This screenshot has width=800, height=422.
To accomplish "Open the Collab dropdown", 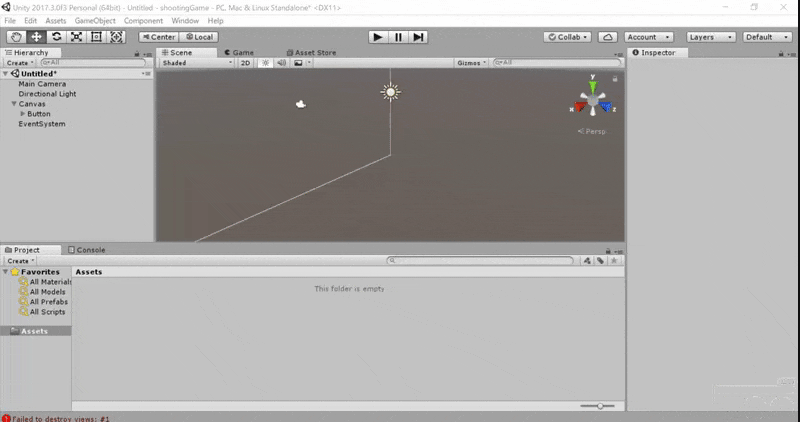I will click(x=567, y=37).
